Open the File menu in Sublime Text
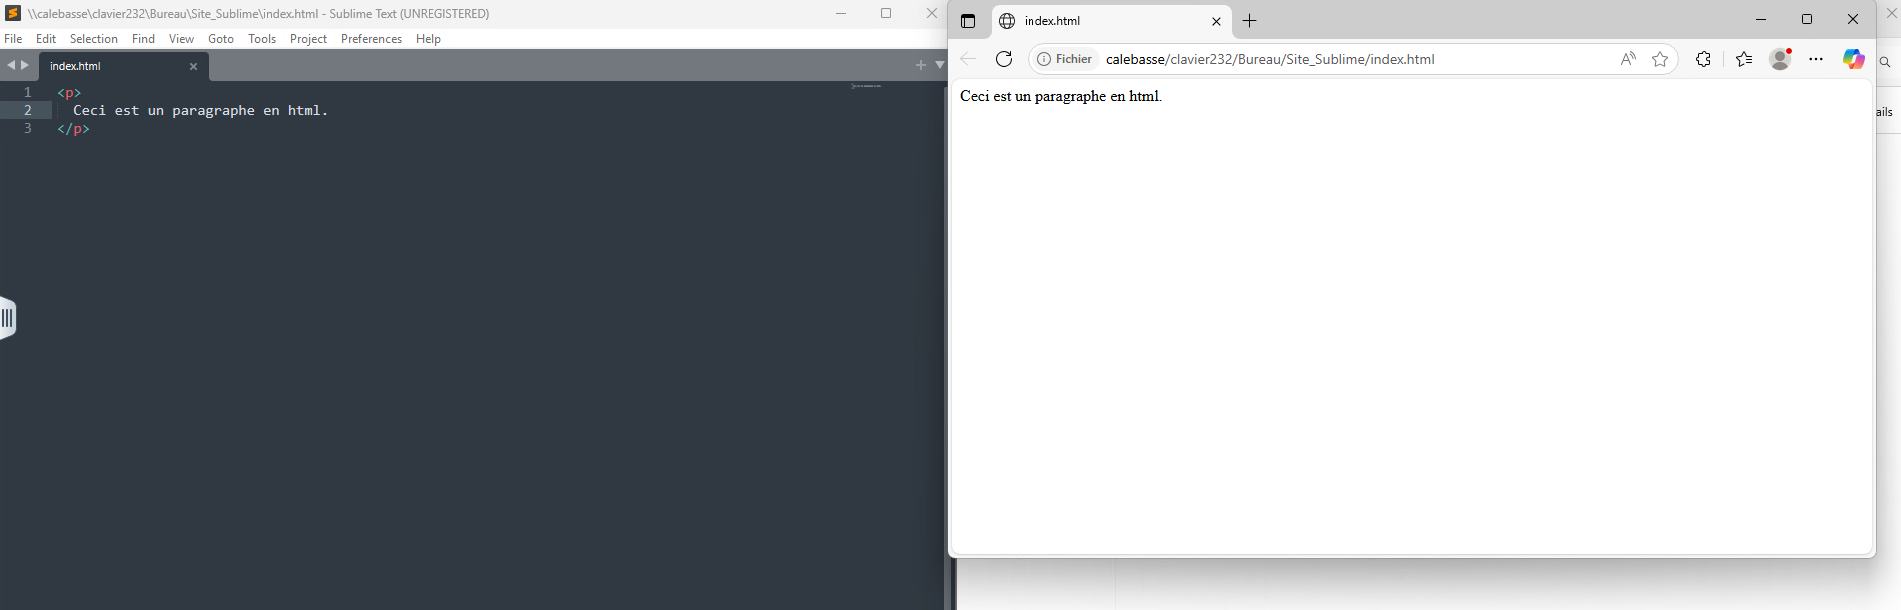The image size is (1901, 610). tap(13, 39)
